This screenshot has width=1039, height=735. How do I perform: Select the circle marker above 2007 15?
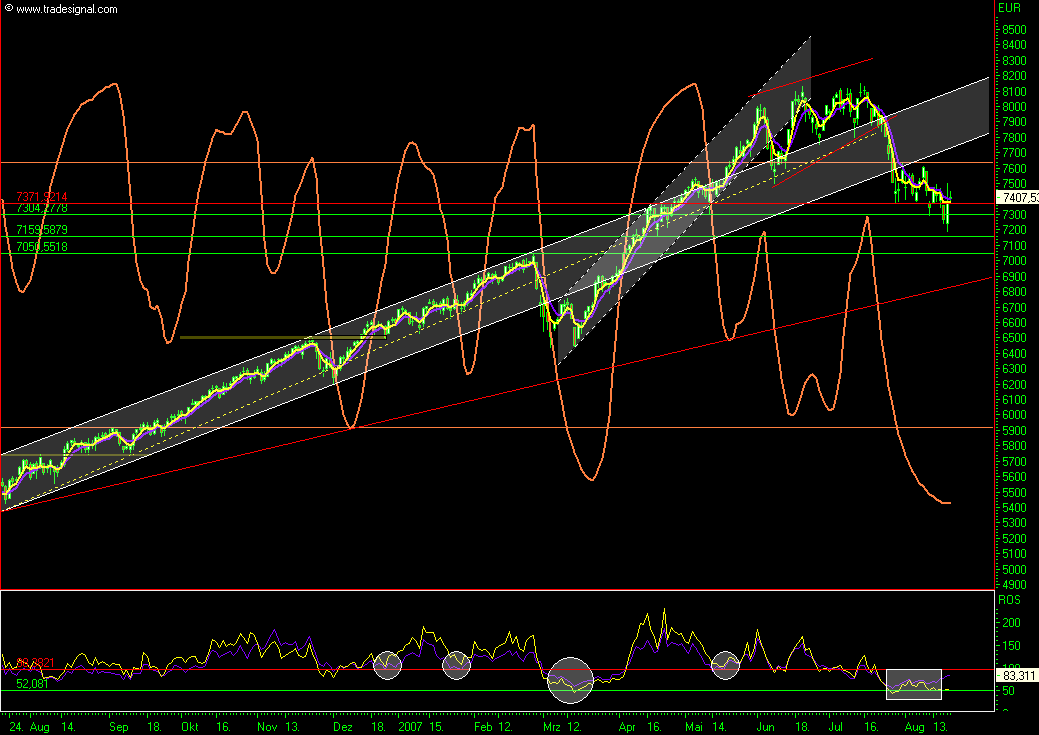pyautogui.click(x=457, y=663)
